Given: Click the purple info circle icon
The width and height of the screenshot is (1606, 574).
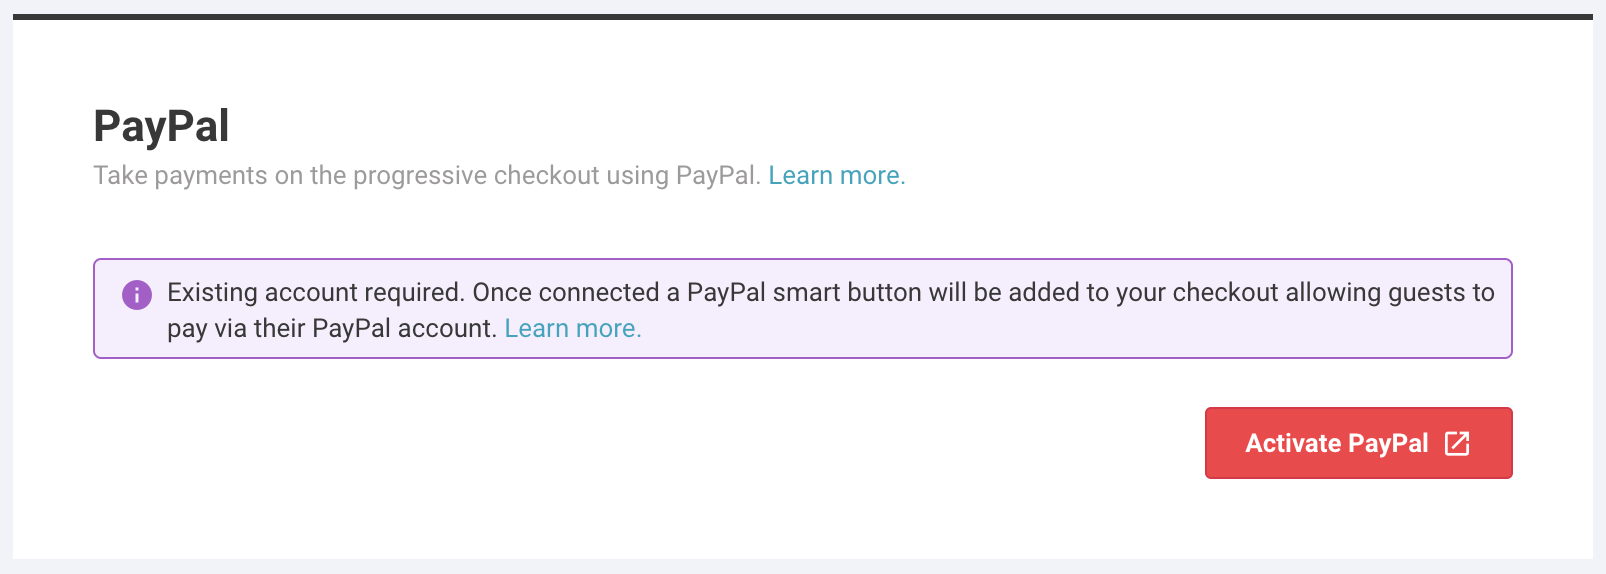Looking at the screenshot, I should pyautogui.click(x=137, y=295).
